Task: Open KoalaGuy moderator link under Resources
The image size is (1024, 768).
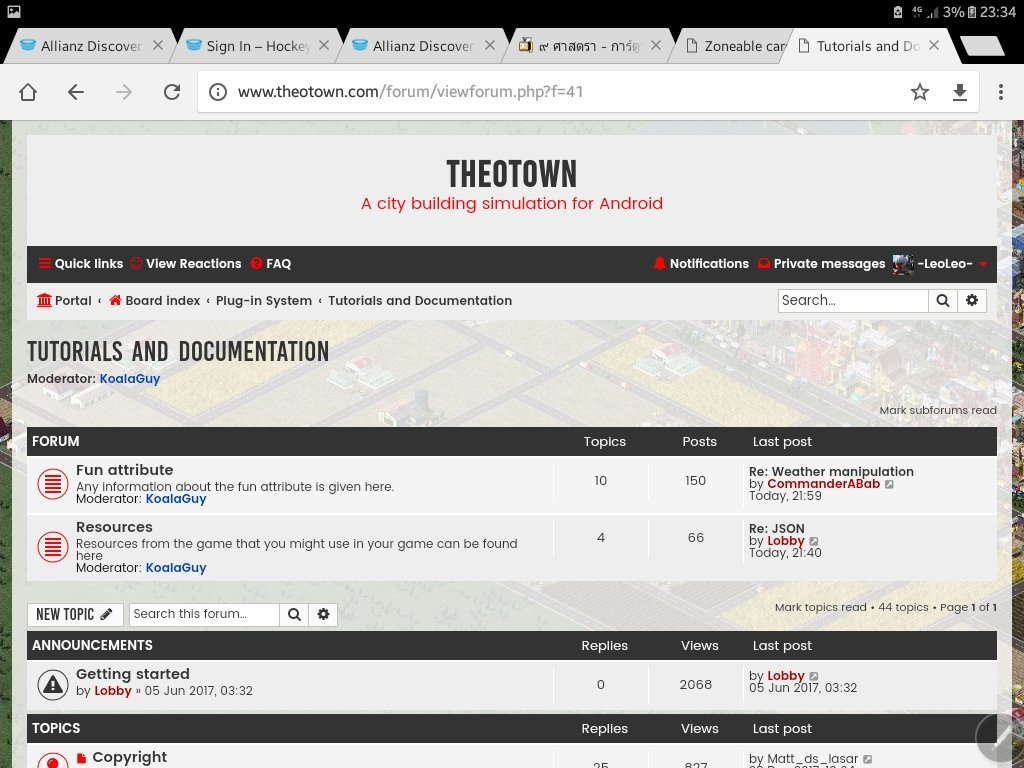Action: (x=176, y=568)
